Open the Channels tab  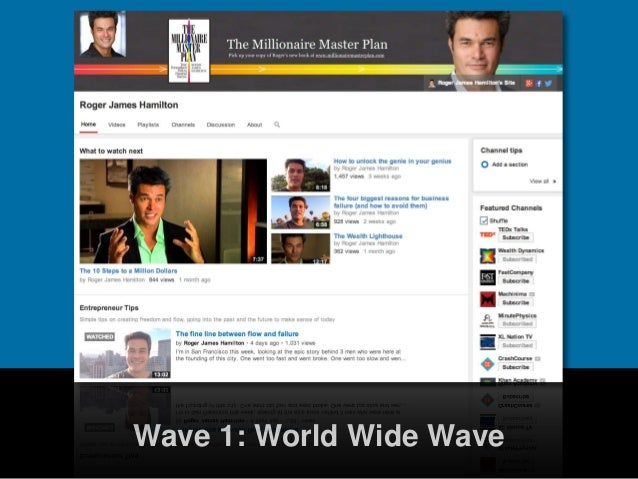point(183,125)
